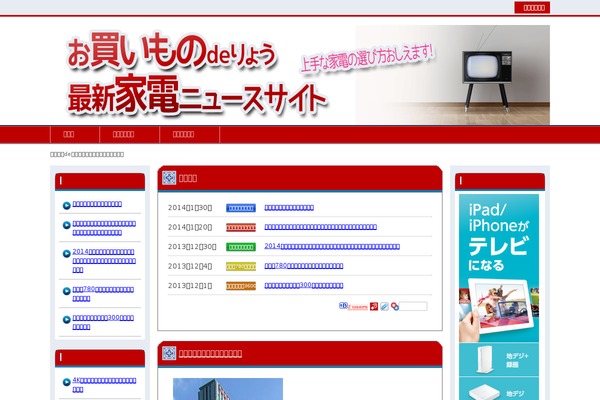Click the building photo thumbnail in the lower section
This screenshot has width=600, height=400.
[x=228, y=389]
